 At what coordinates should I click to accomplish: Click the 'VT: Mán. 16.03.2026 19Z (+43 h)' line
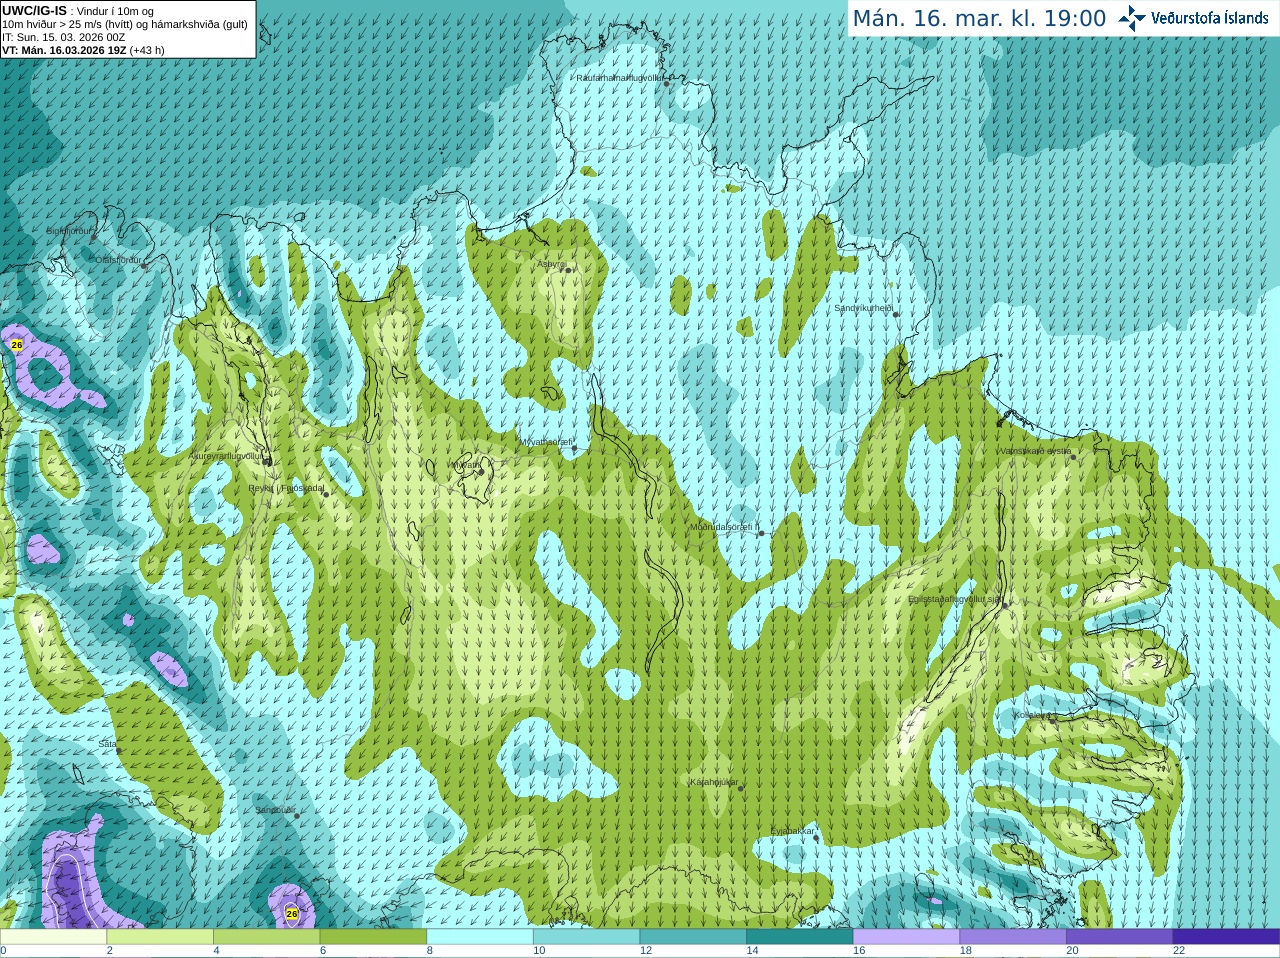(83, 50)
